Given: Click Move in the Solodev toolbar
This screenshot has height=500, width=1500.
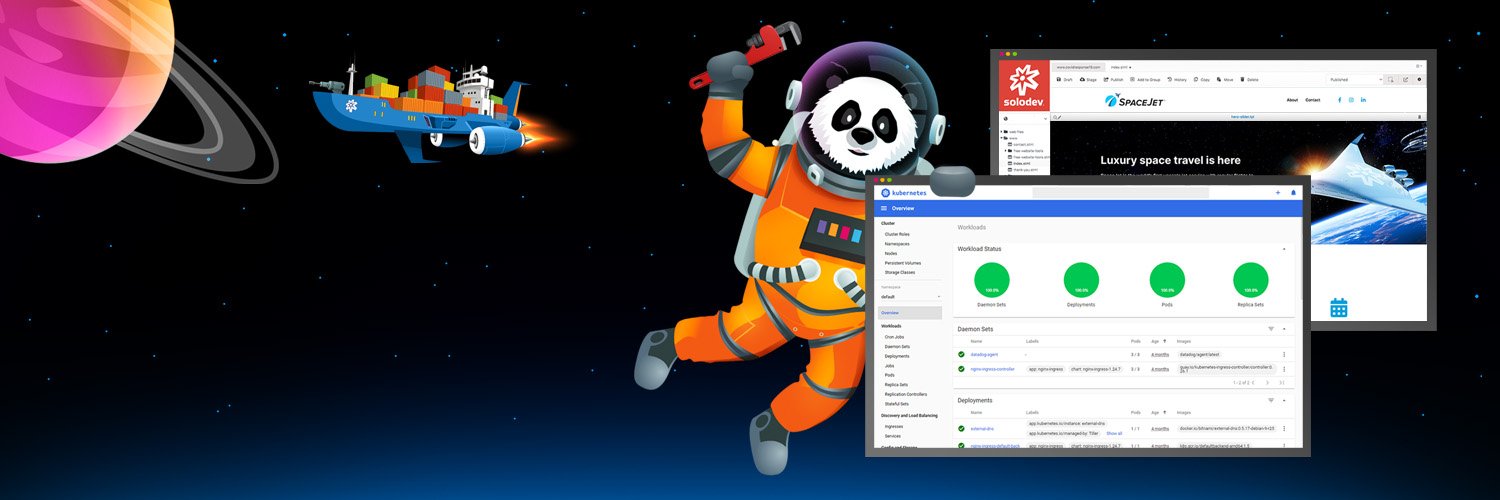Looking at the screenshot, I should click(x=1225, y=79).
